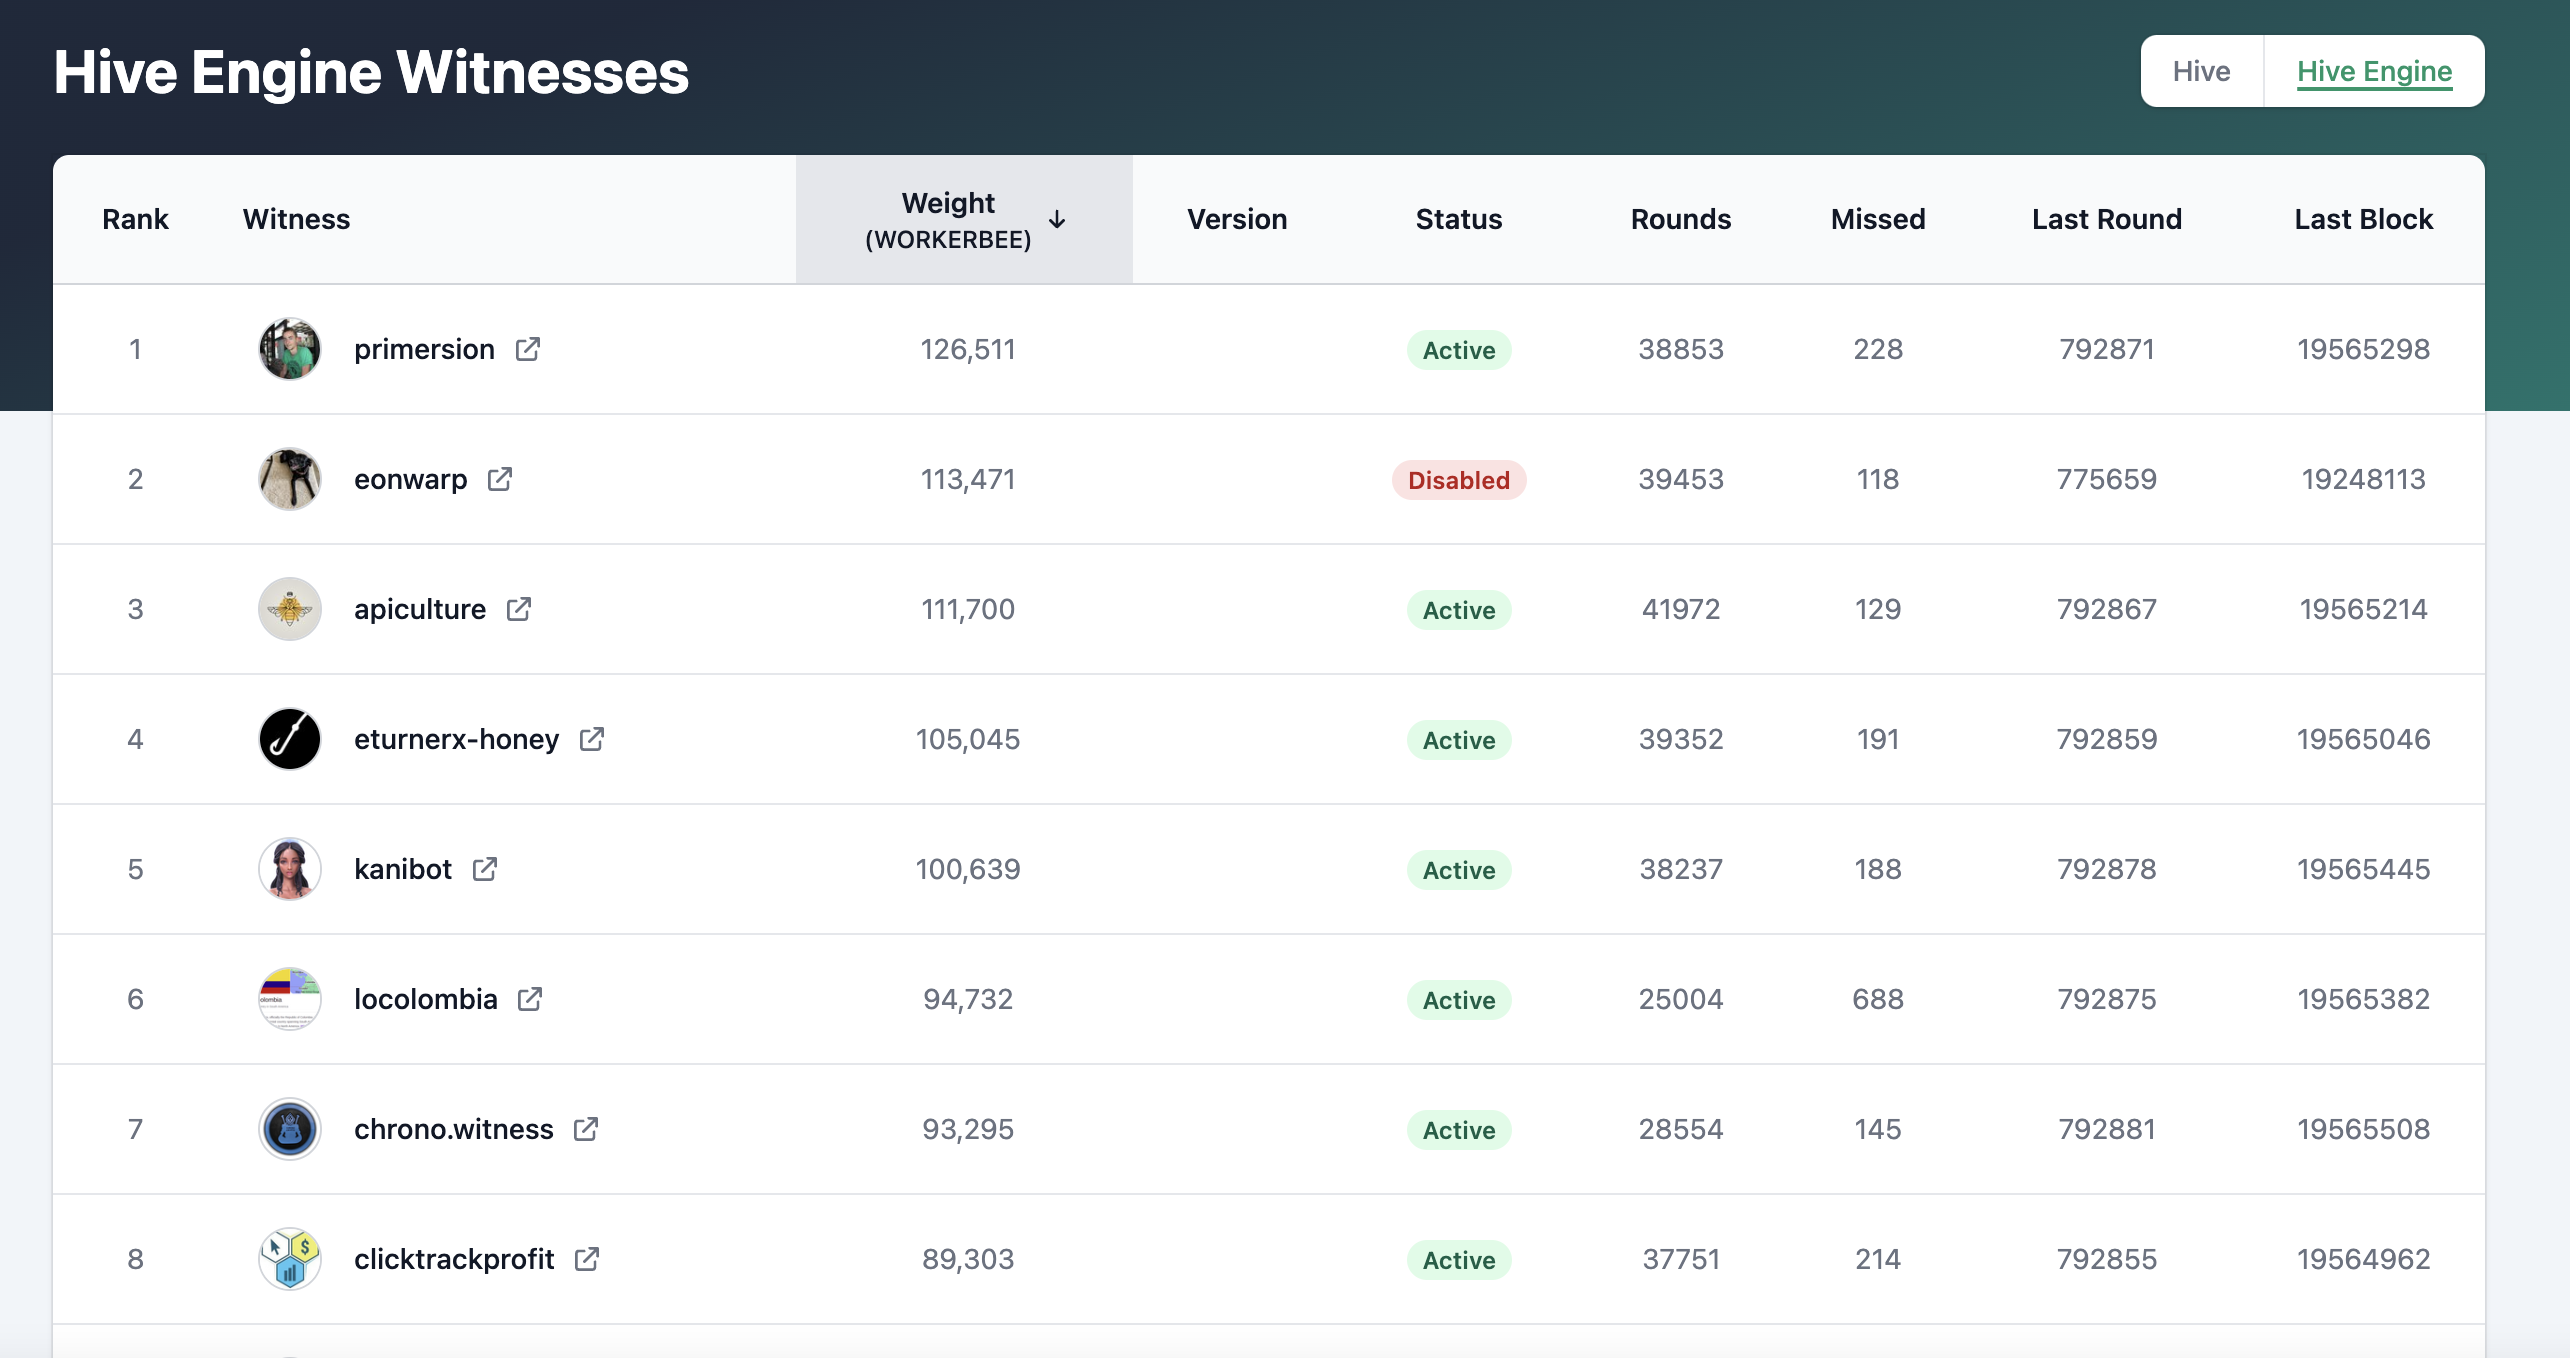Viewport: 2570px width, 1358px height.
Task: Click missed value 228
Action: tap(1878, 349)
